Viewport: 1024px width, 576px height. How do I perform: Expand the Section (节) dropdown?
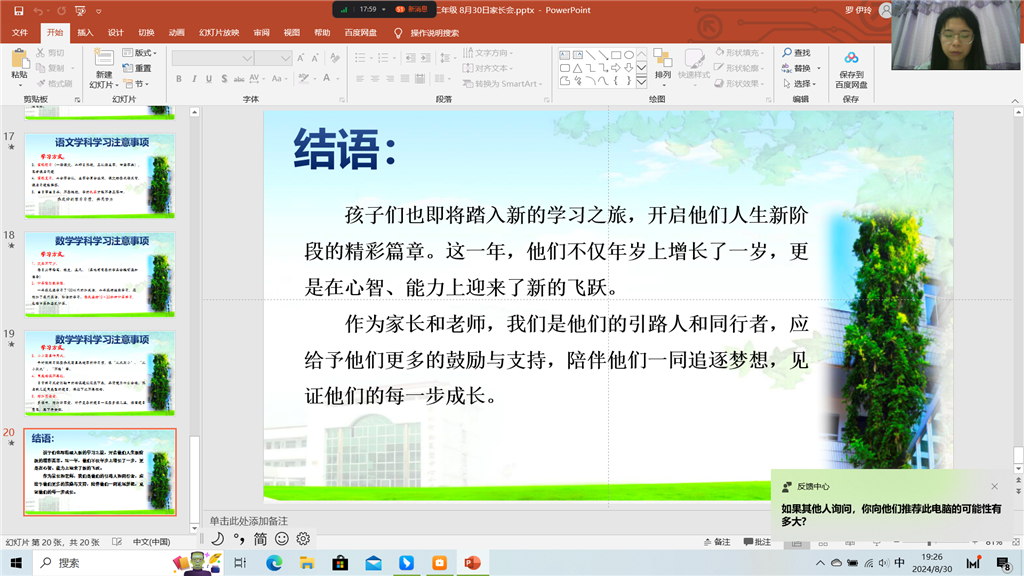point(135,84)
